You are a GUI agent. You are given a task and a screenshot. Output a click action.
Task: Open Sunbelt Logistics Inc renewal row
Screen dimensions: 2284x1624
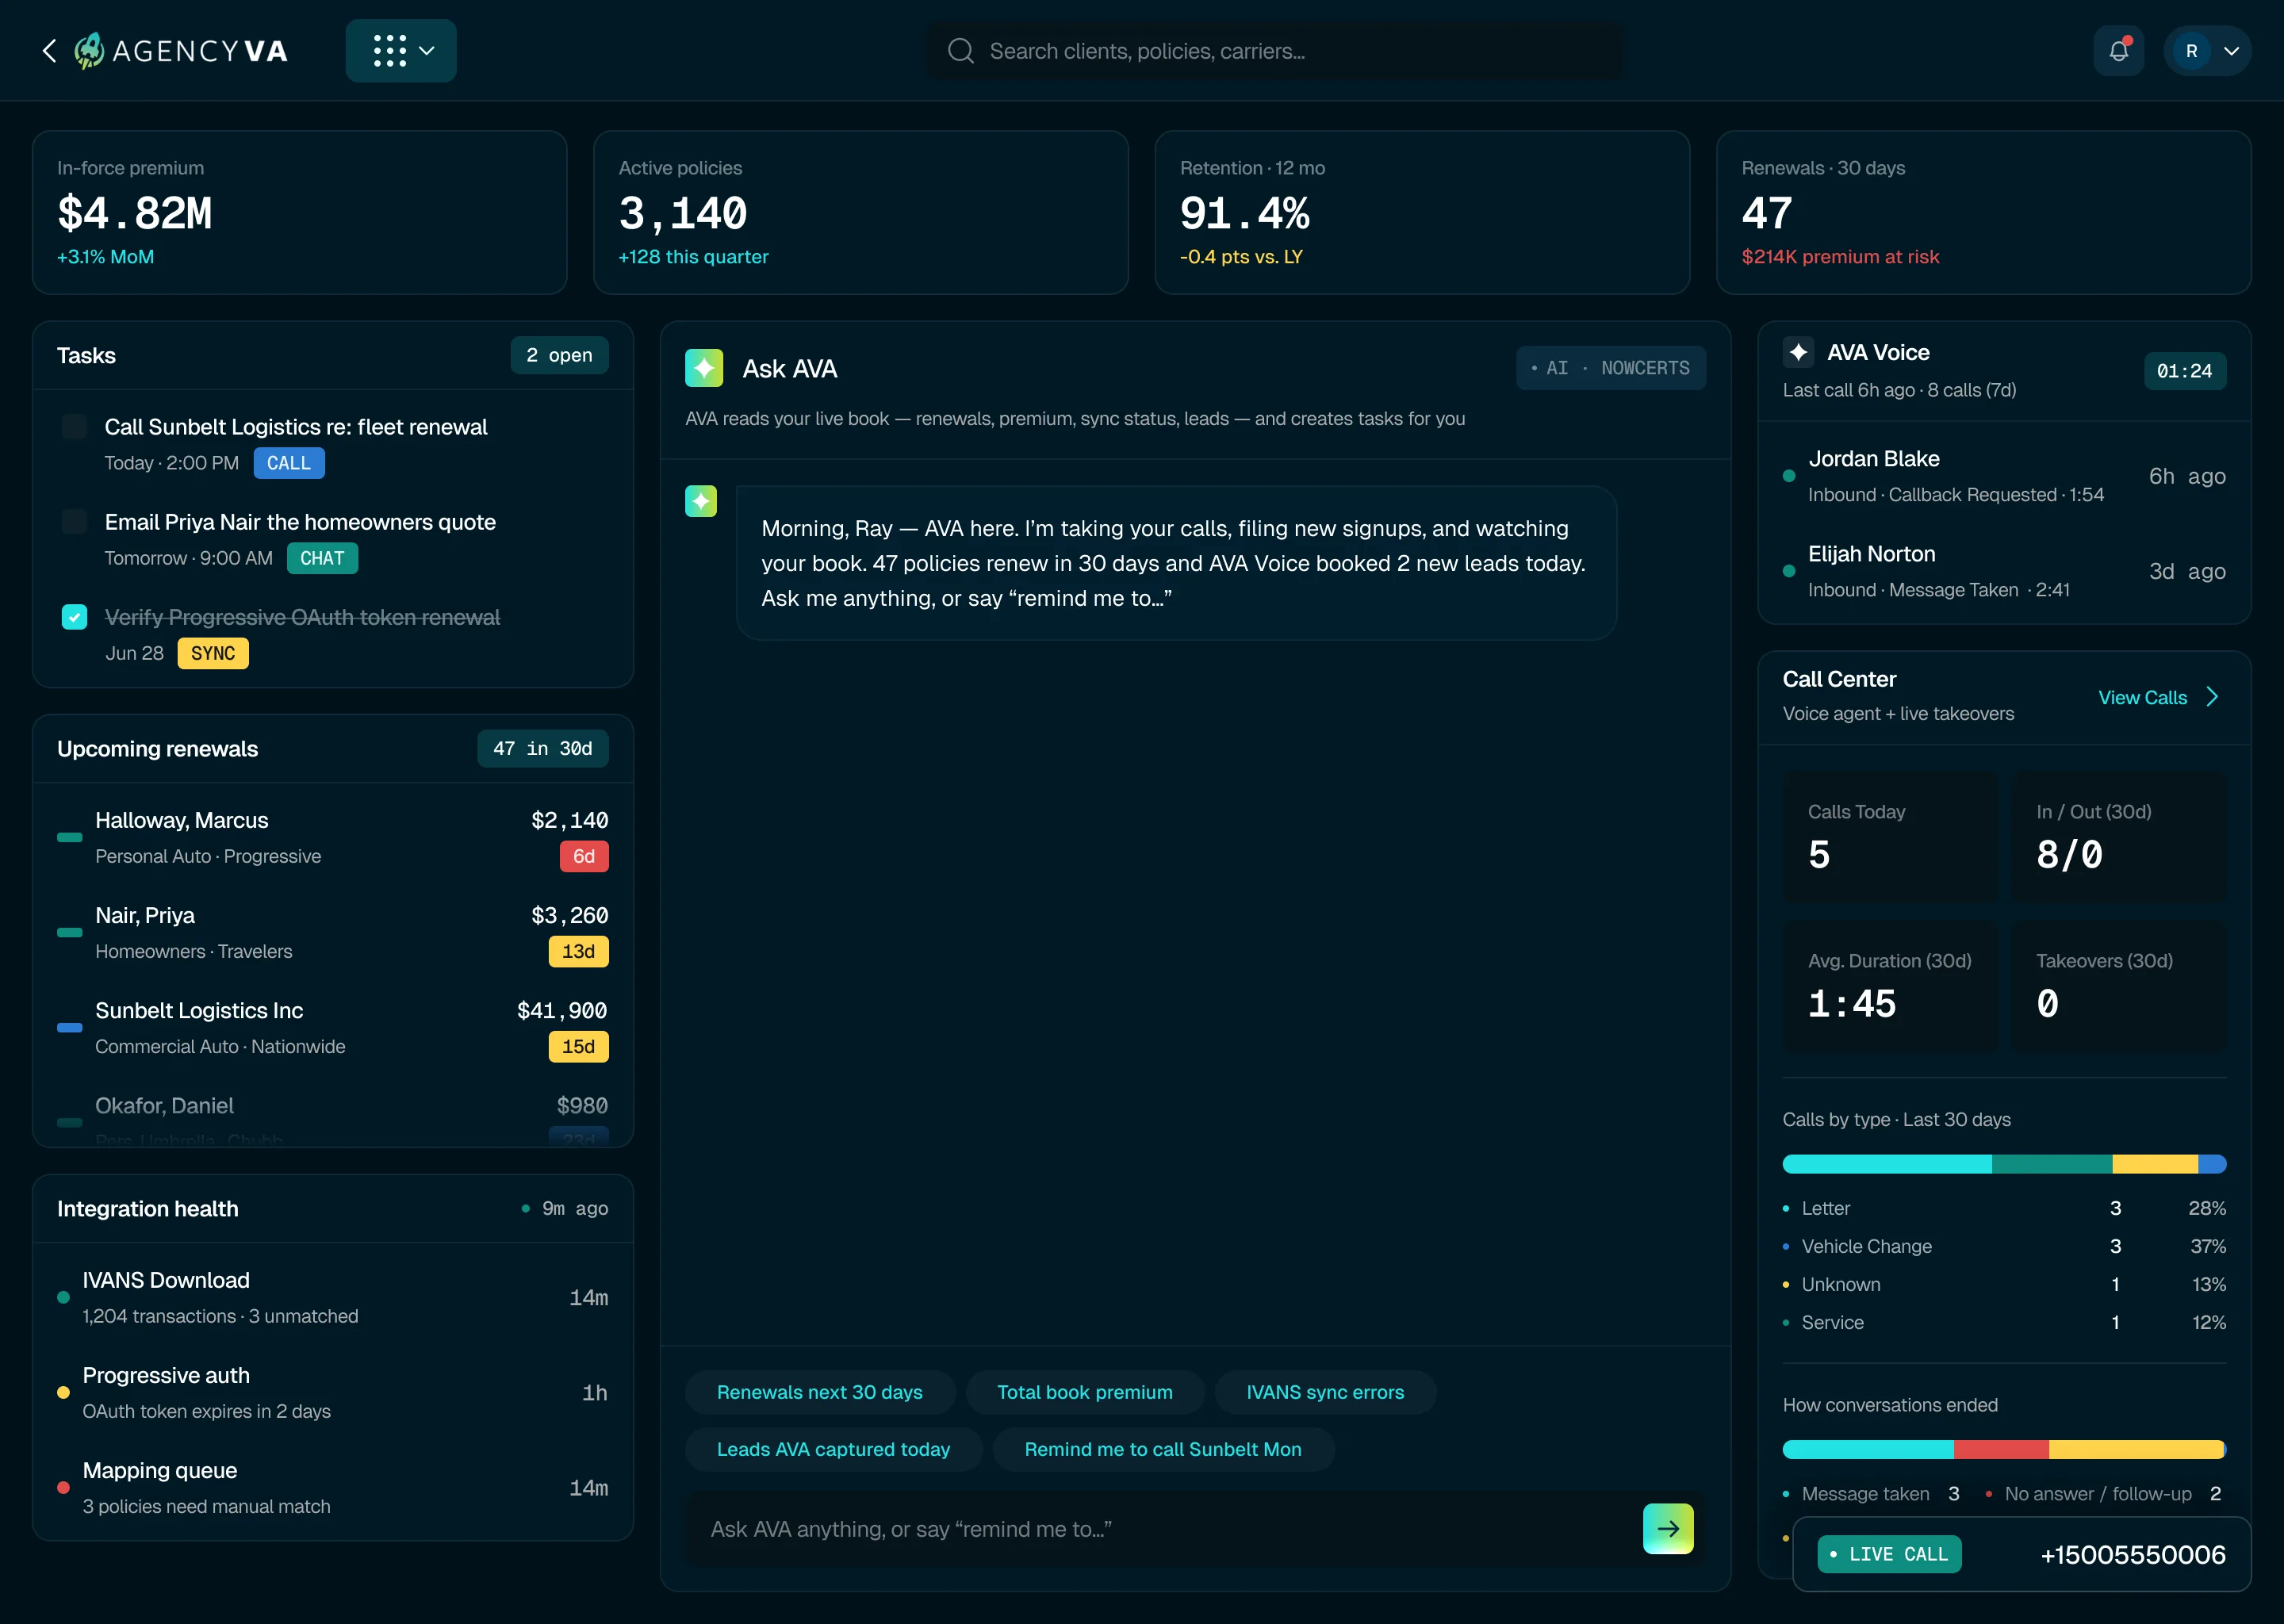click(333, 1027)
